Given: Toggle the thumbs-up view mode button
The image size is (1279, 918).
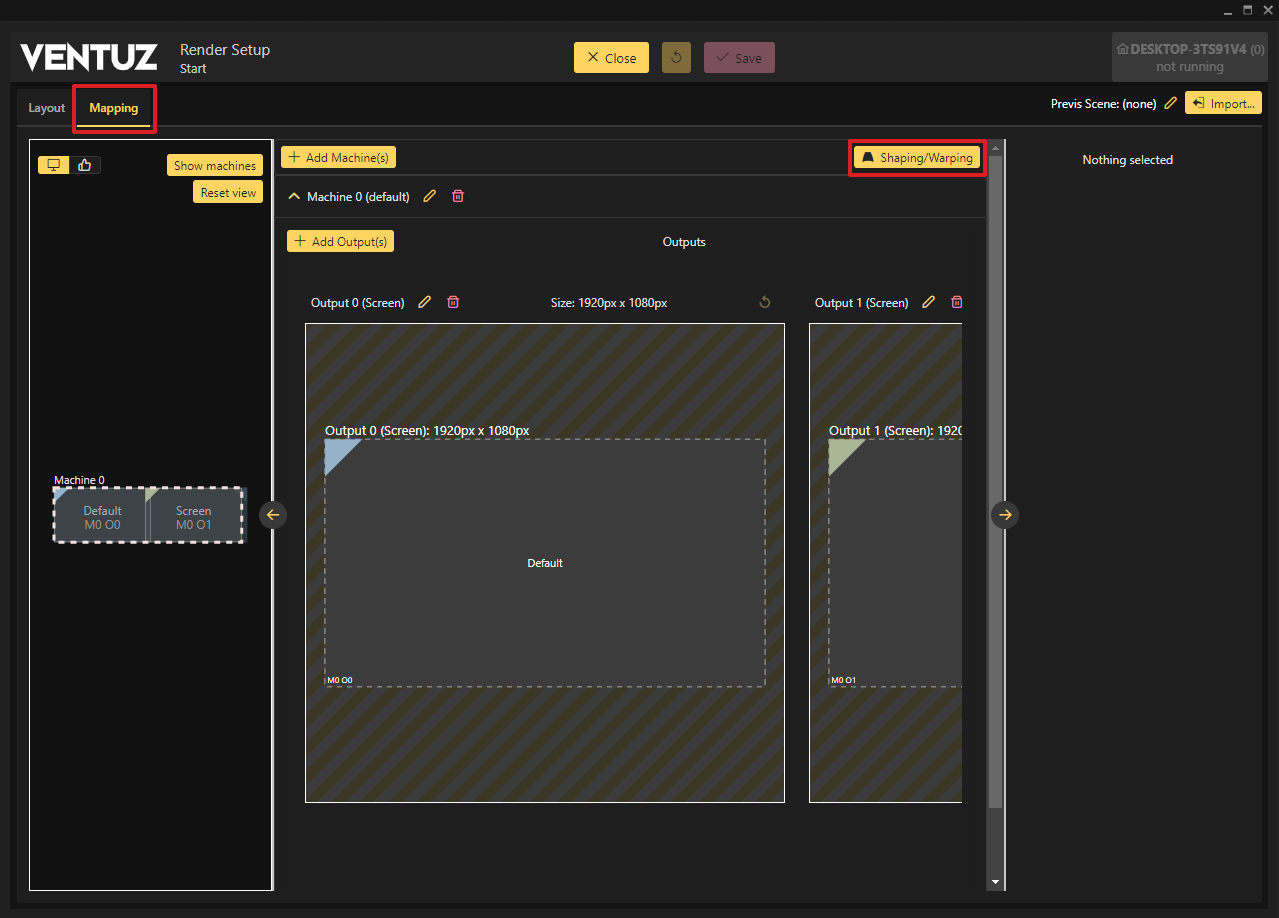Looking at the screenshot, I should point(85,165).
